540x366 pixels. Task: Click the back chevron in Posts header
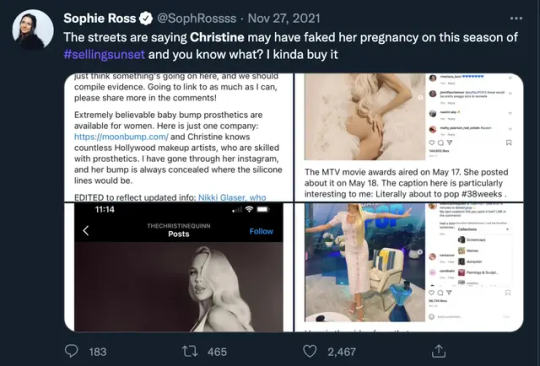(x=86, y=230)
